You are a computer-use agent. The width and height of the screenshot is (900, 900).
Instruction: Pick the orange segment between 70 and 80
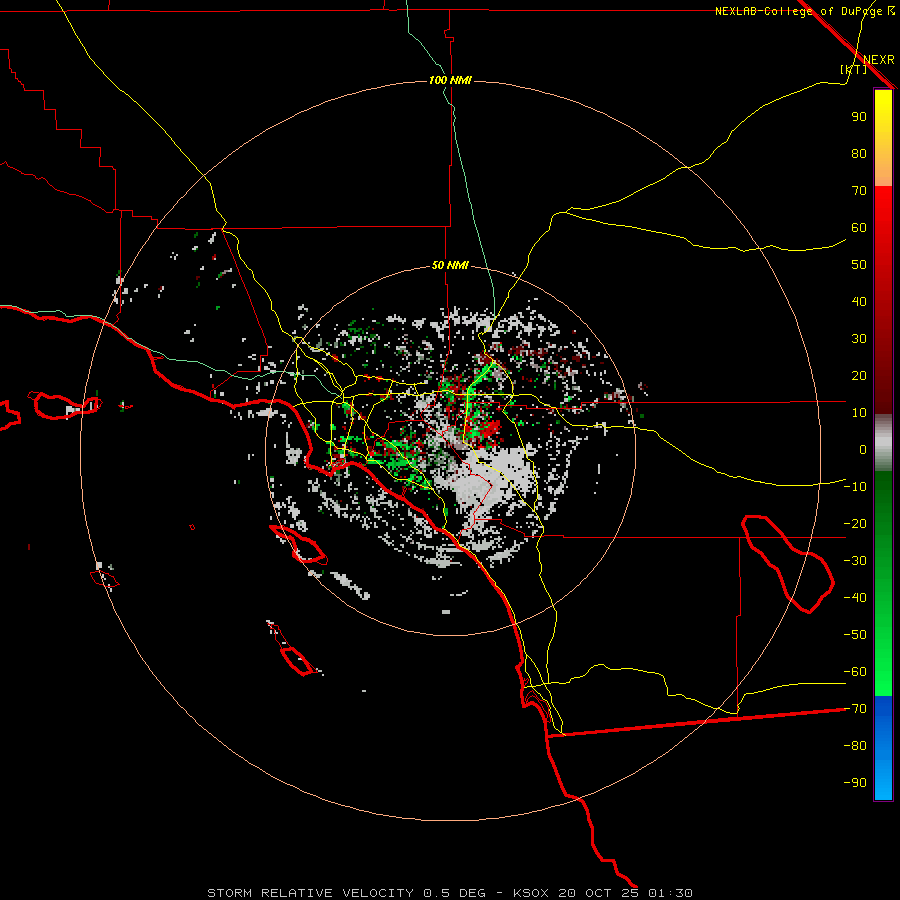click(x=883, y=172)
